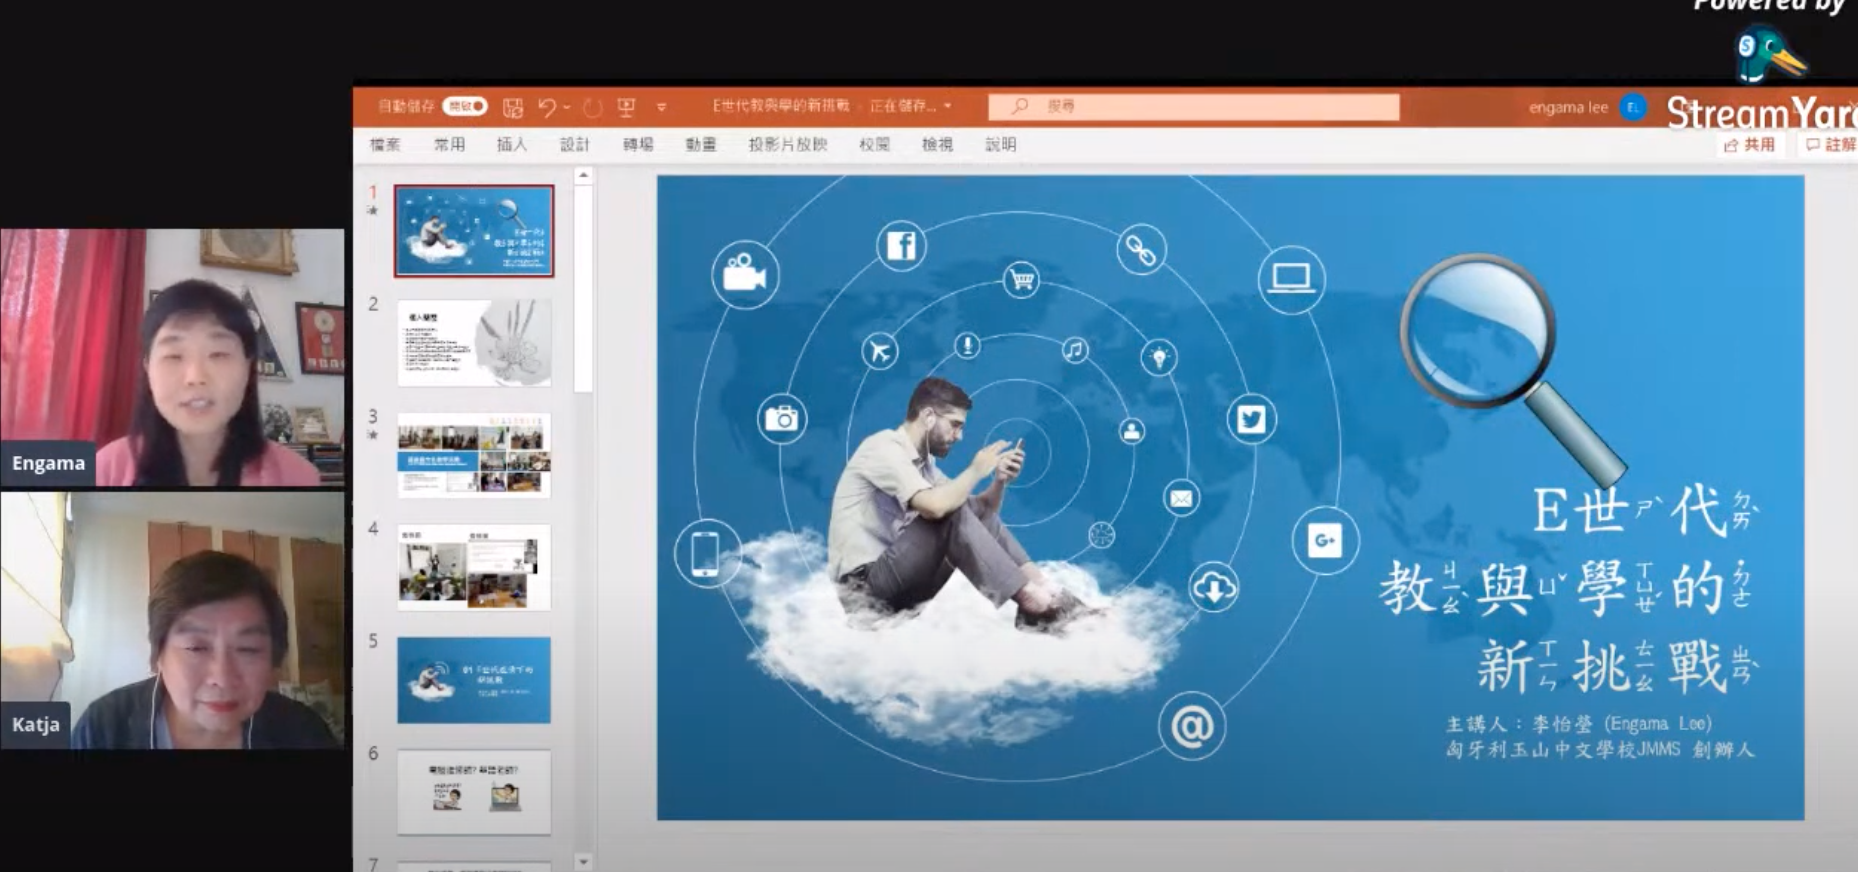Select slide 3 photo collage thumbnail
1858x872 pixels.
[x=474, y=455]
